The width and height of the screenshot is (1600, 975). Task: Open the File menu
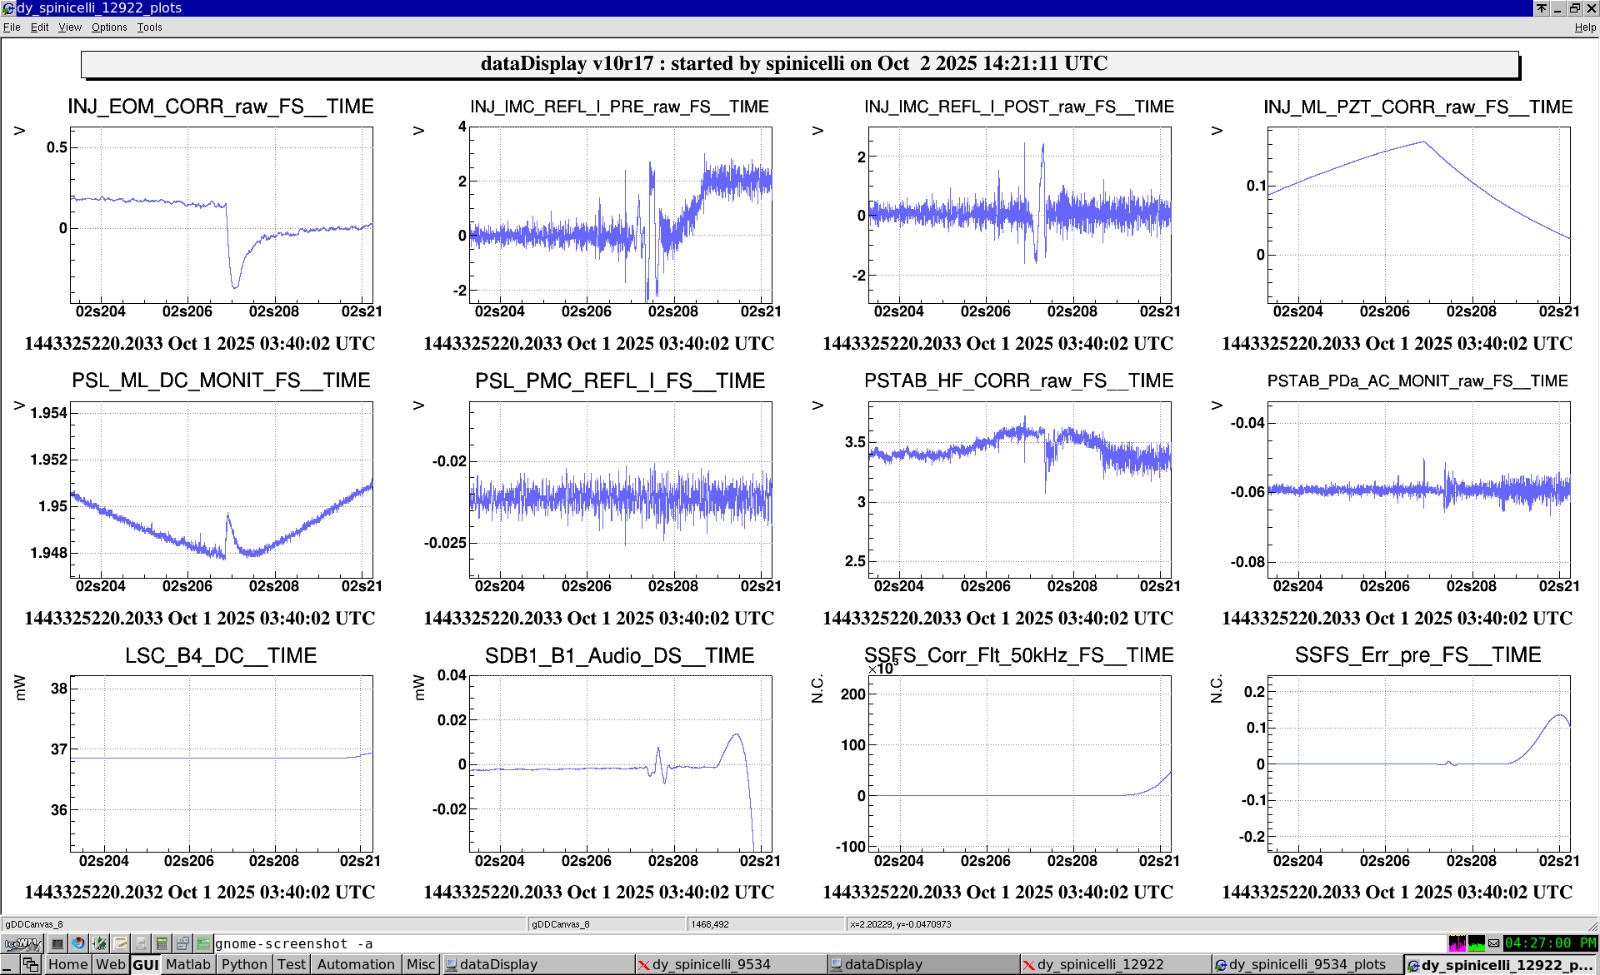click(x=12, y=27)
